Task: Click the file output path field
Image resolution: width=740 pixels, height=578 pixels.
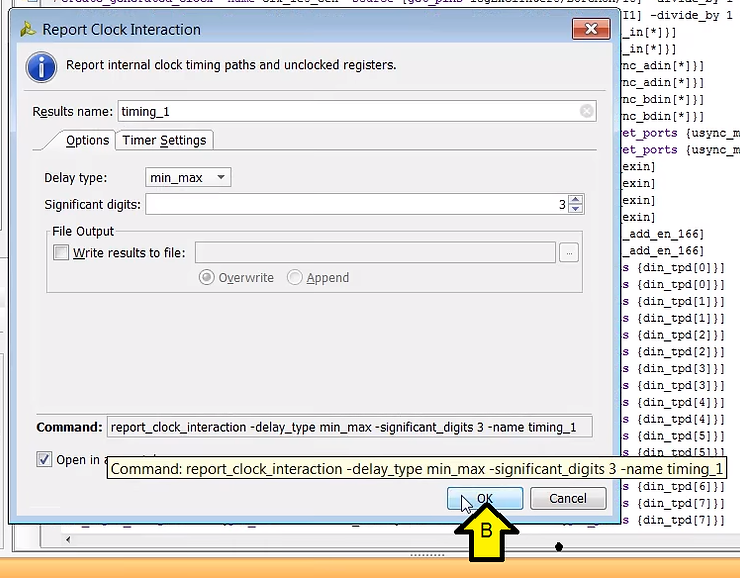Action: point(375,253)
